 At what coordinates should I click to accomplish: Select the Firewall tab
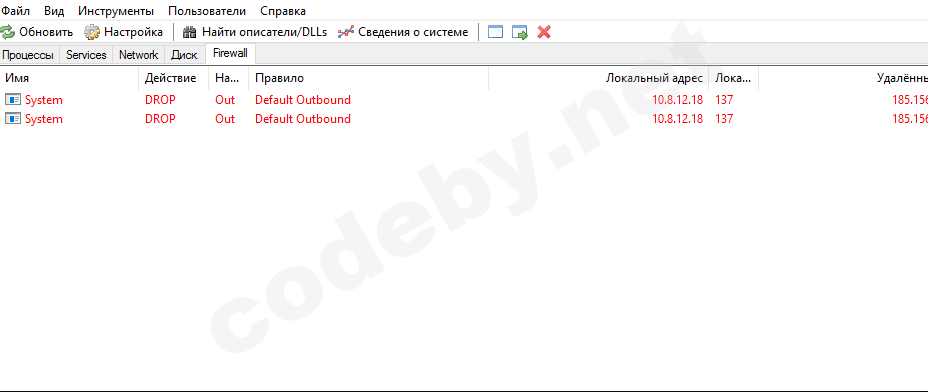click(x=230, y=53)
